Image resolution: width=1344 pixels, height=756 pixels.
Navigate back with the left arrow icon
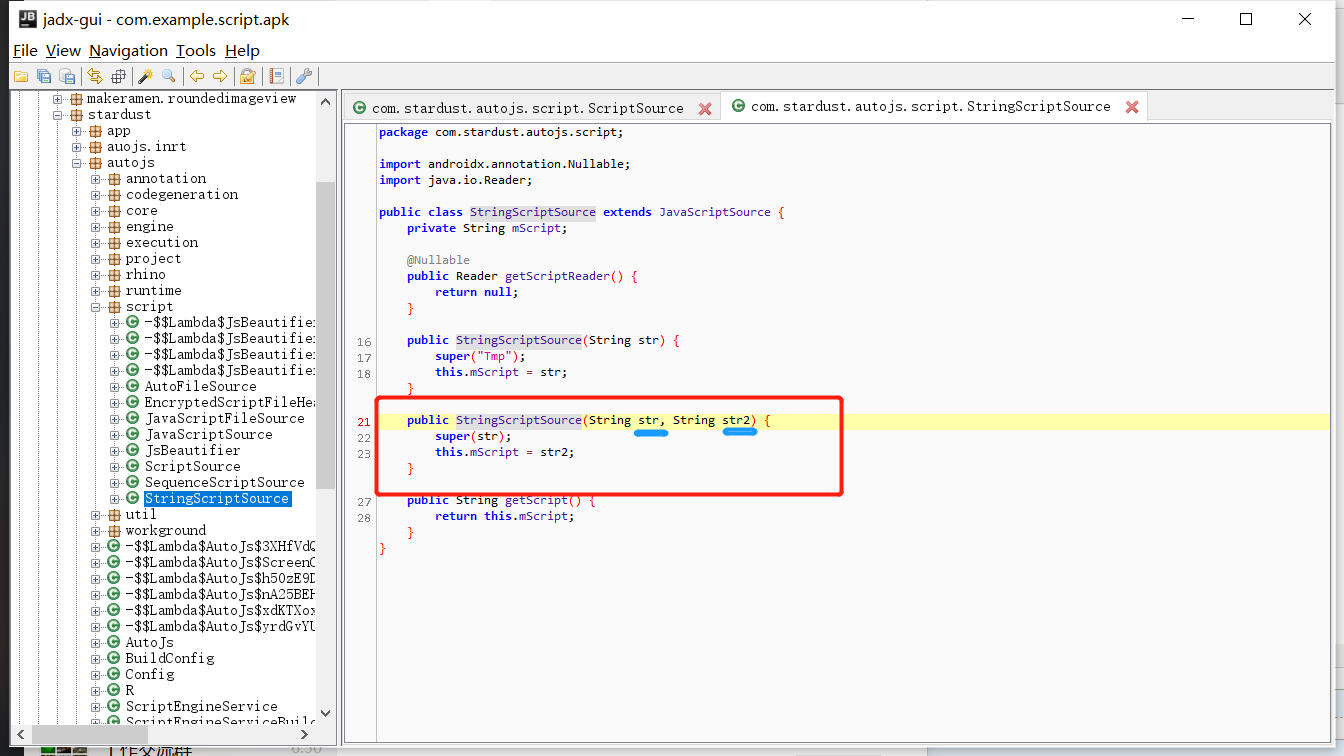click(x=197, y=76)
